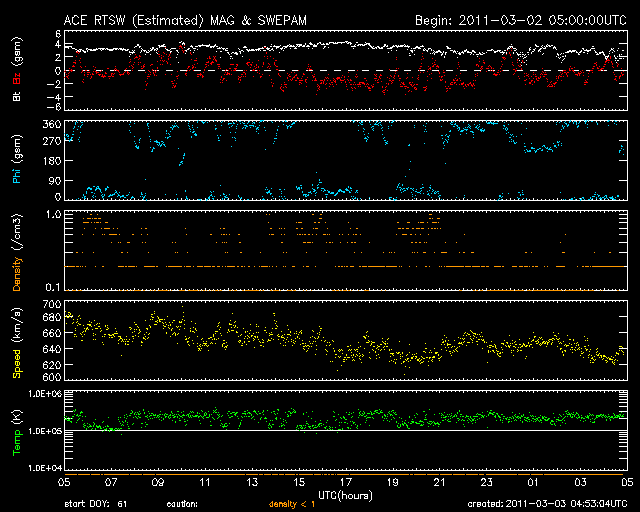640x512 pixels.
Task: Click the Begin date timestamp text
Action: (520, 20)
